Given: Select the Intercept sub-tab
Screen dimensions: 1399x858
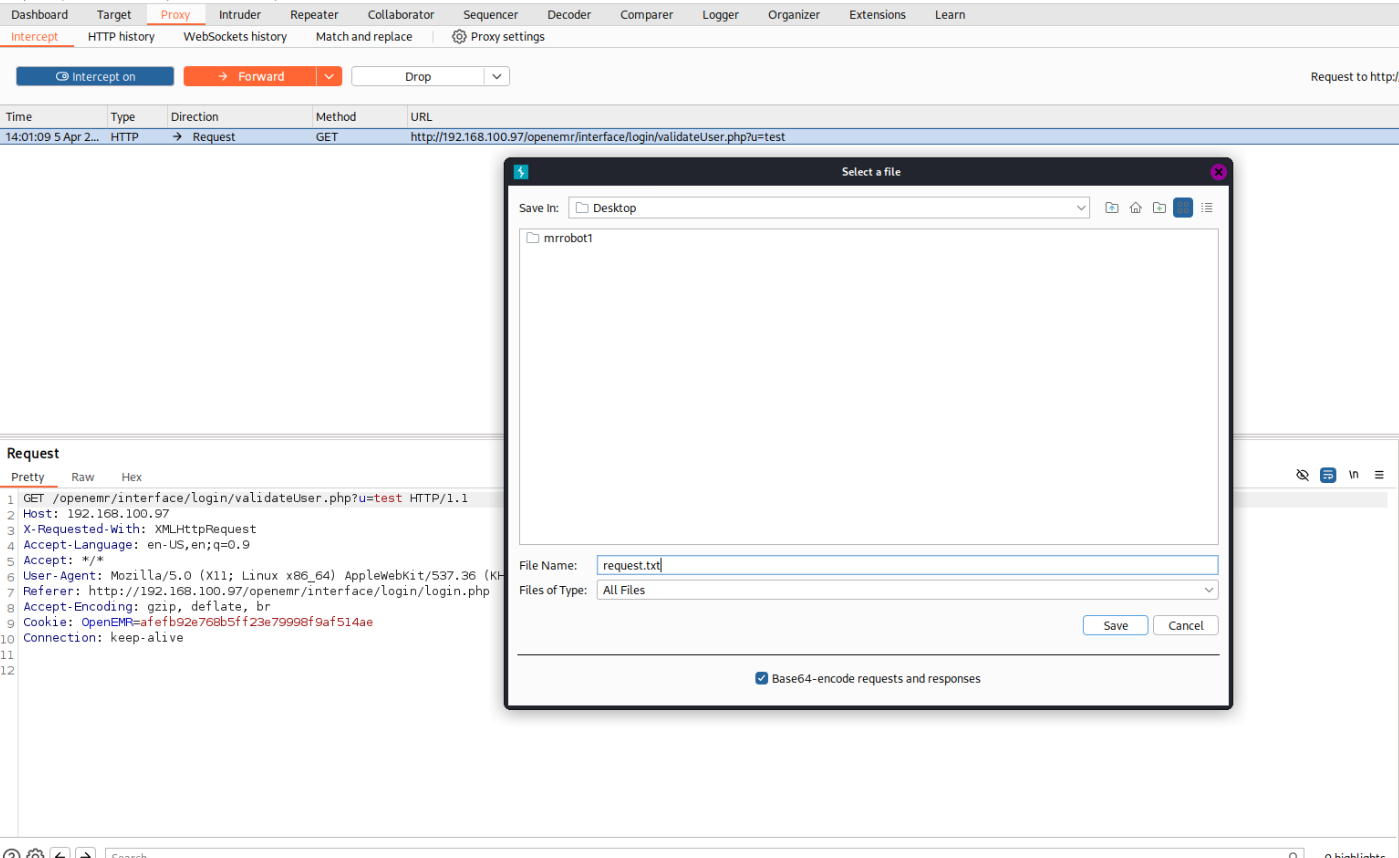Looking at the screenshot, I should coord(35,37).
